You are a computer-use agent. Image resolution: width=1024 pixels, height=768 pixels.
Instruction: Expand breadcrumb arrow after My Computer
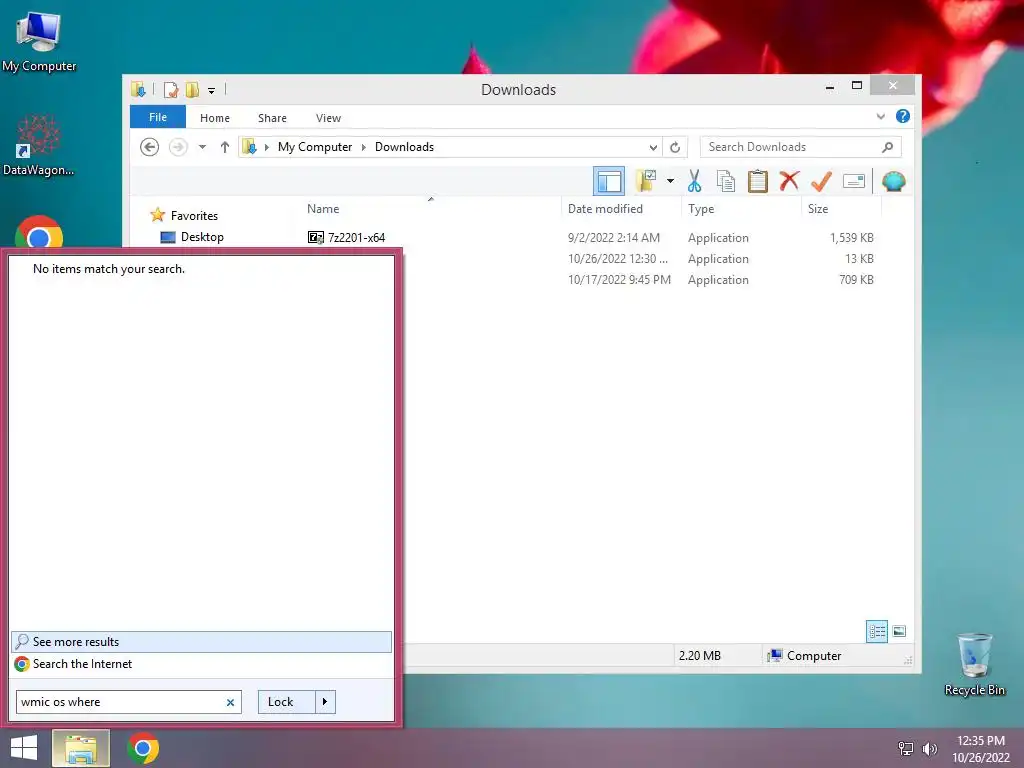tap(364, 147)
